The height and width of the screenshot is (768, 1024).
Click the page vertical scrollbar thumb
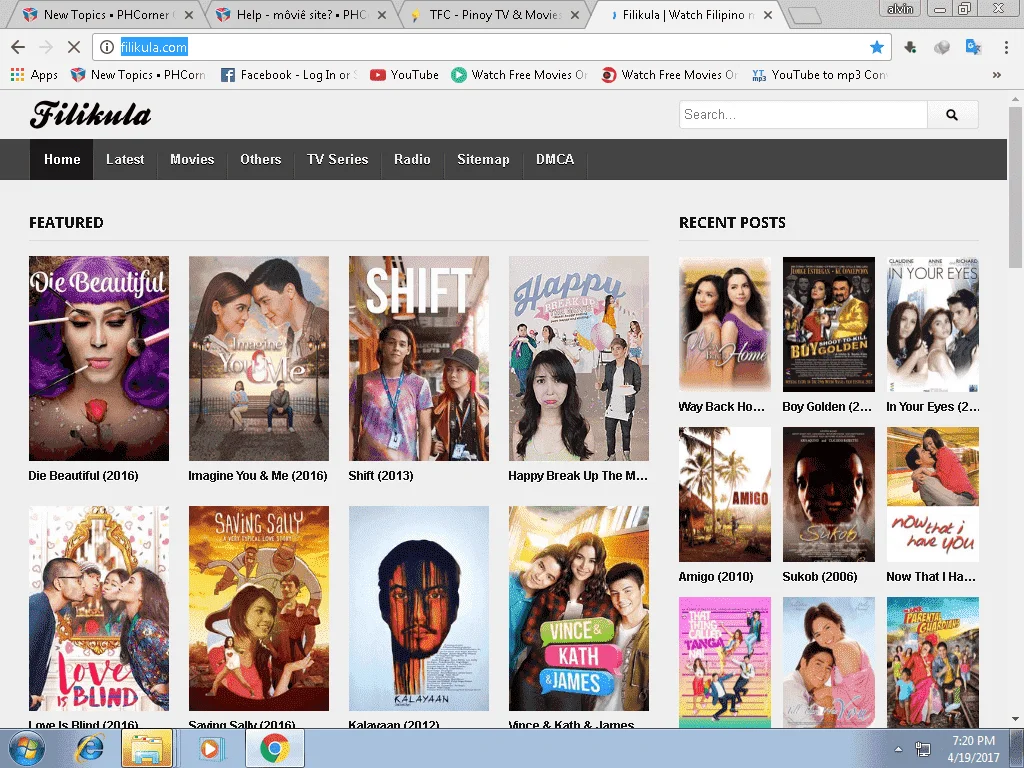click(x=1015, y=186)
